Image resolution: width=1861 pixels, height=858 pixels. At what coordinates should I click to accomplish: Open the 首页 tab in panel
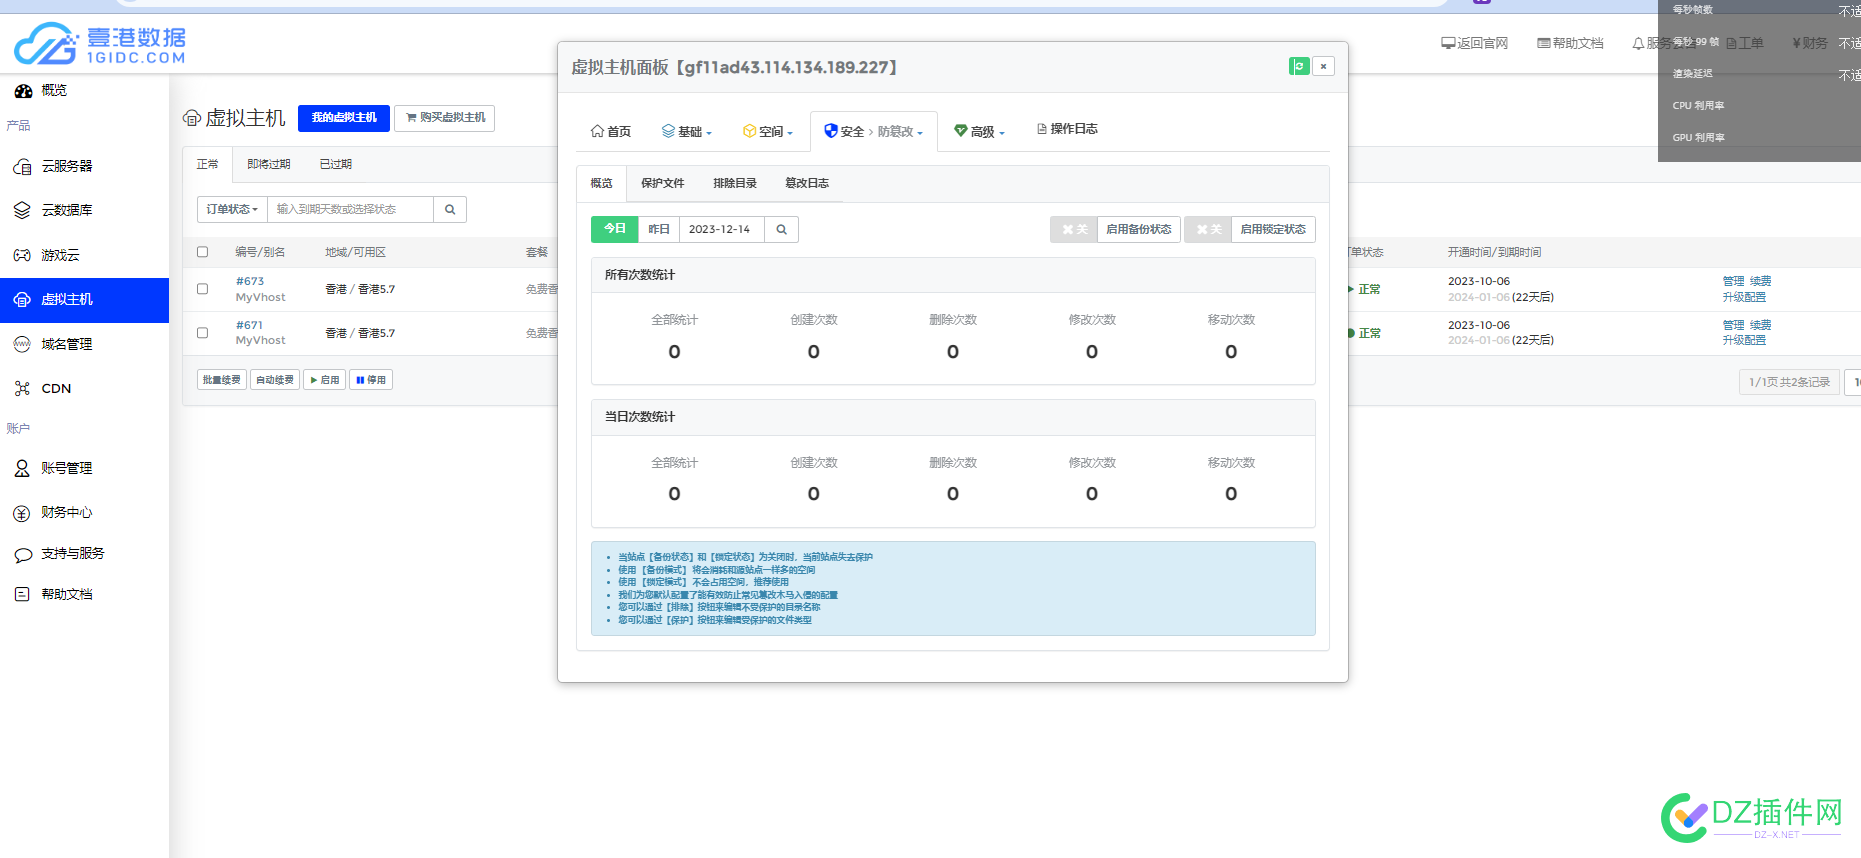click(x=611, y=131)
